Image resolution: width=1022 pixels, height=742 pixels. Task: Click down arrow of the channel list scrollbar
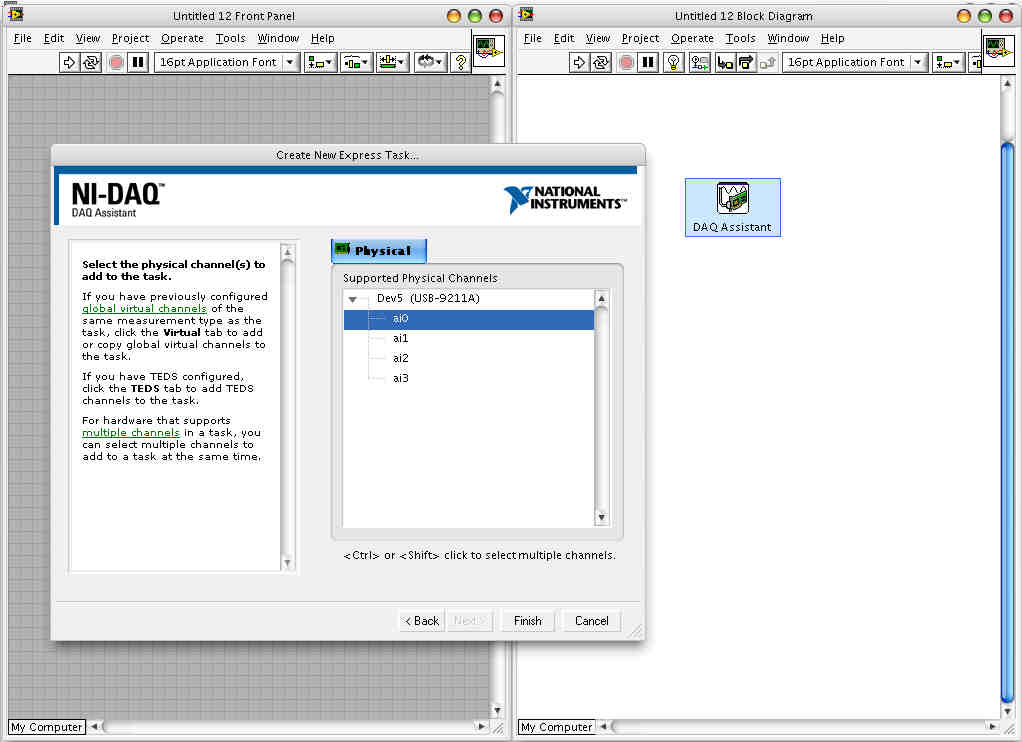pyautogui.click(x=602, y=518)
